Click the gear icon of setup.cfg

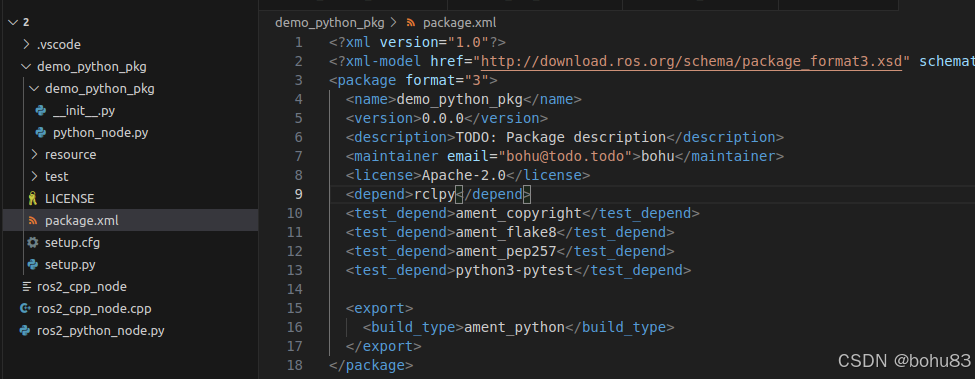[33, 242]
